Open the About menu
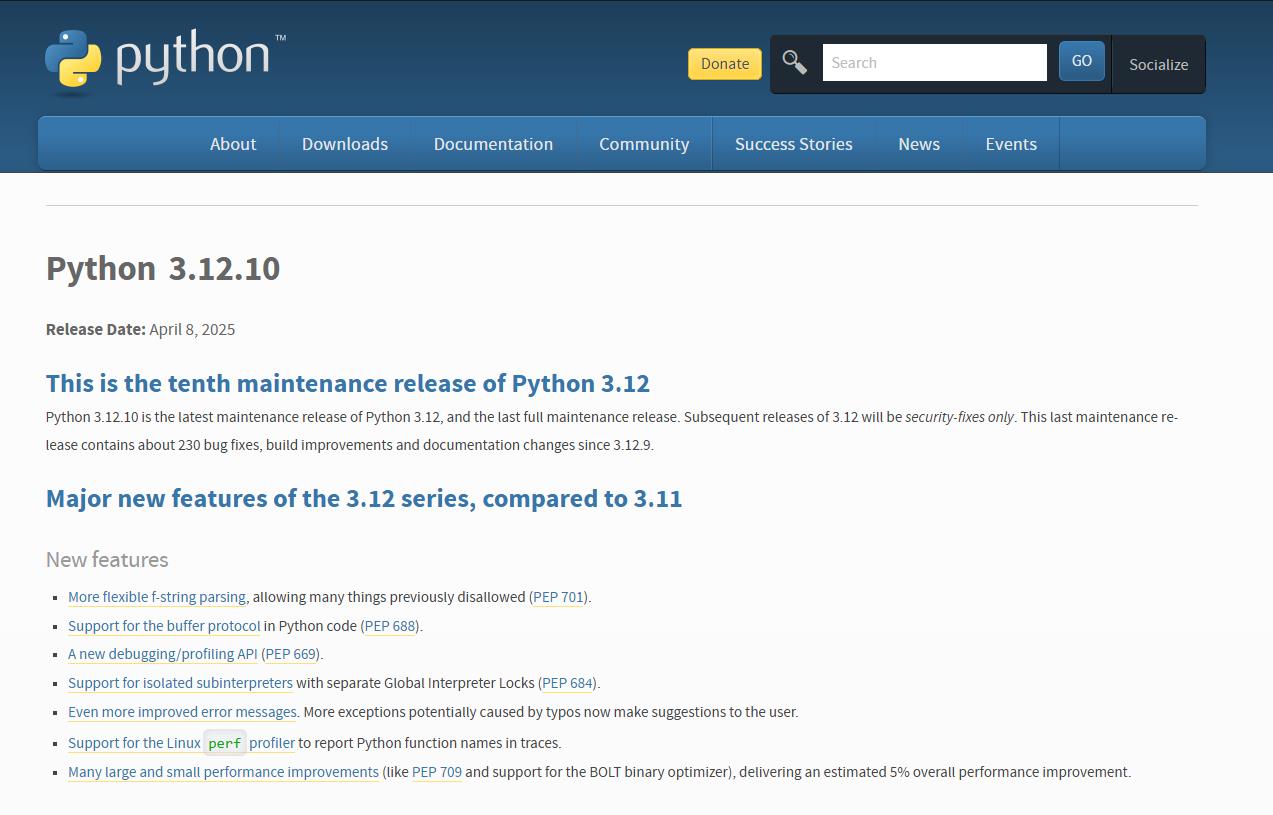The image size is (1273, 815). click(233, 144)
